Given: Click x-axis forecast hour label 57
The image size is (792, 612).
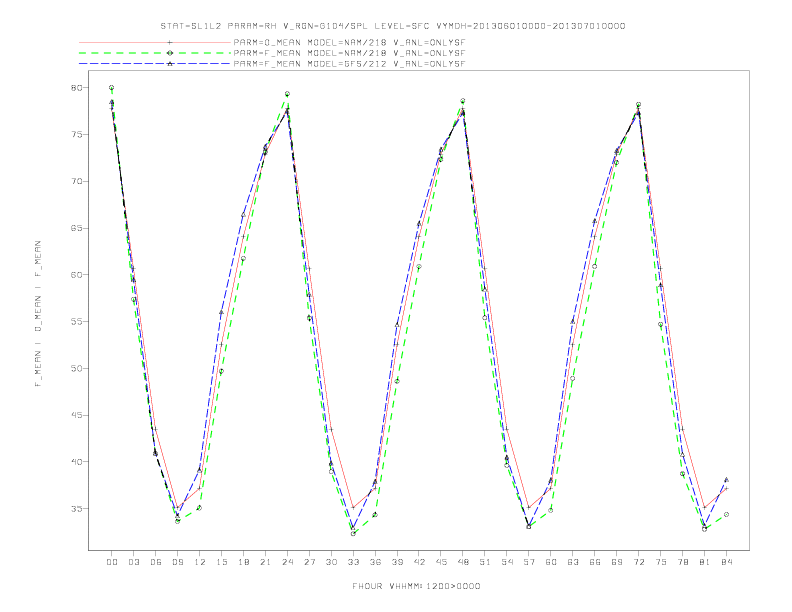Looking at the screenshot, I should coord(529,562).
